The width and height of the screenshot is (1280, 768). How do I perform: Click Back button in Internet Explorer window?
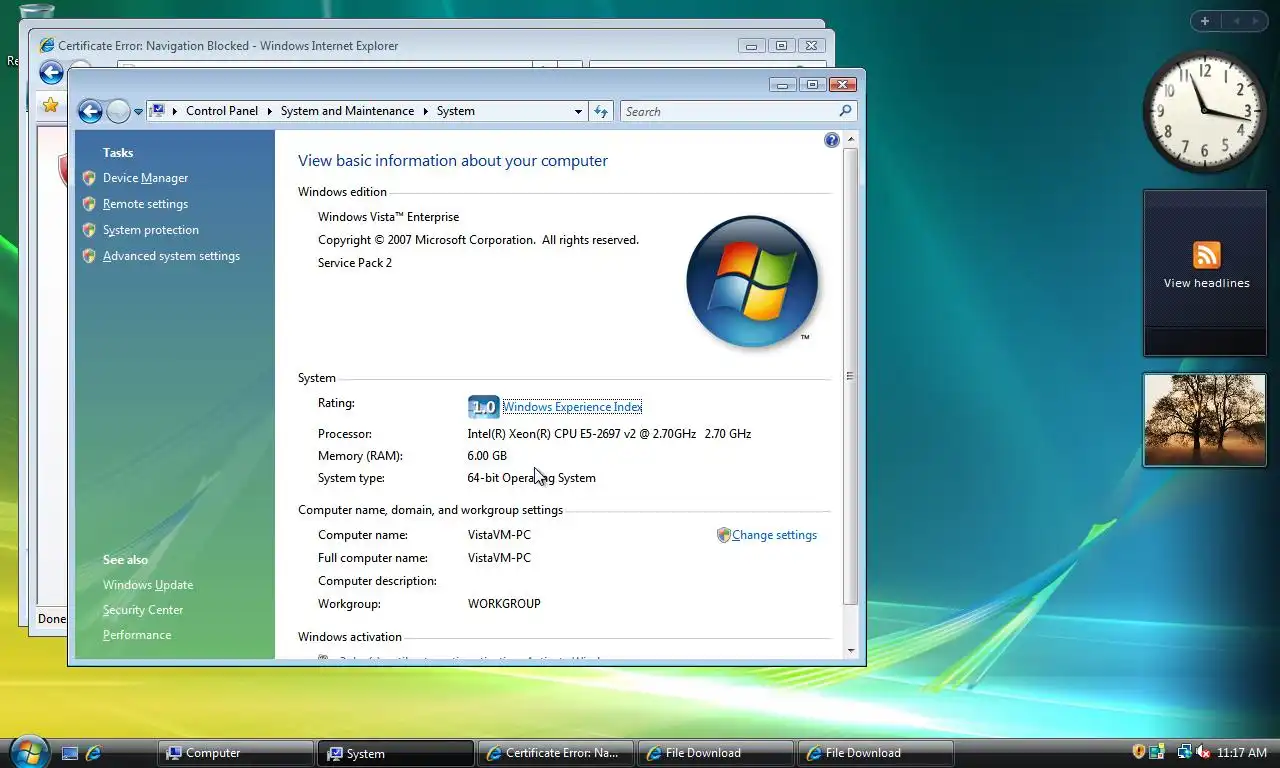51,72
